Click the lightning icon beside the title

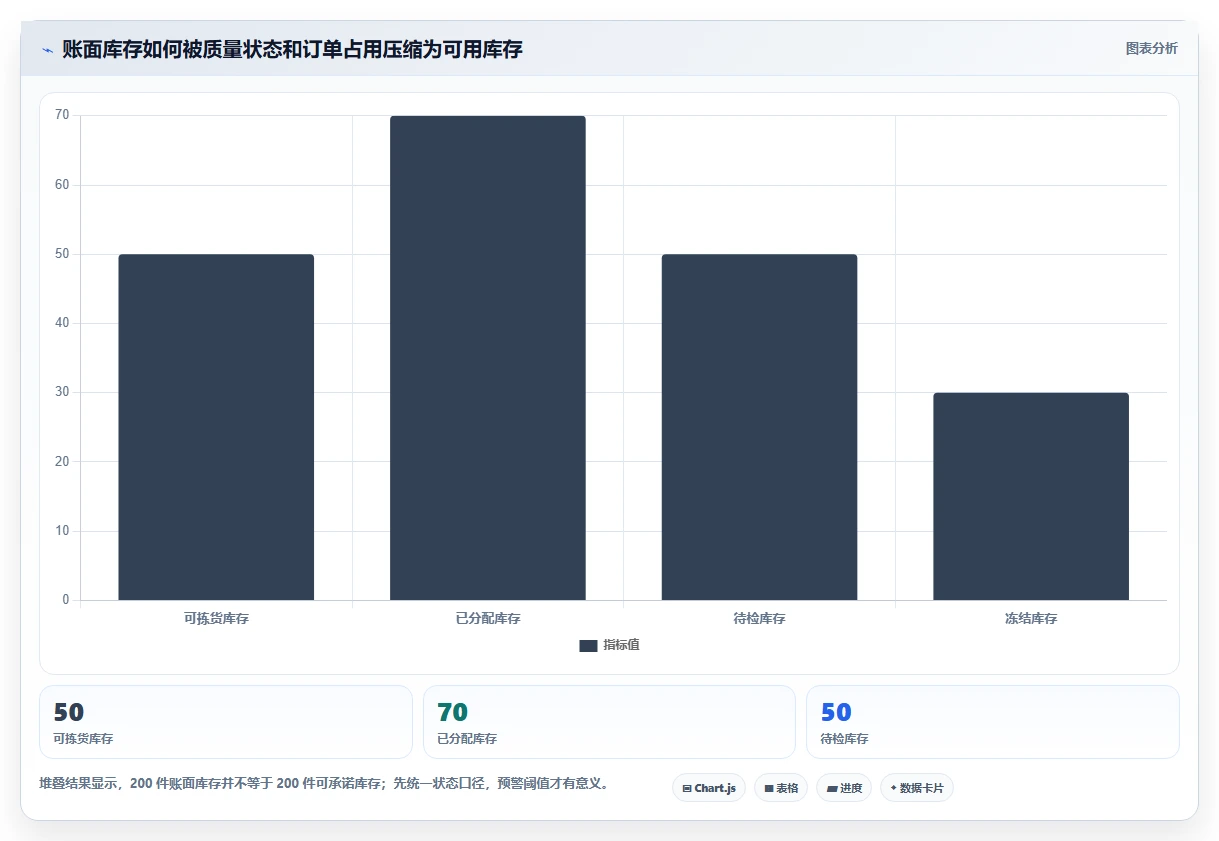[x=47, y=50]
